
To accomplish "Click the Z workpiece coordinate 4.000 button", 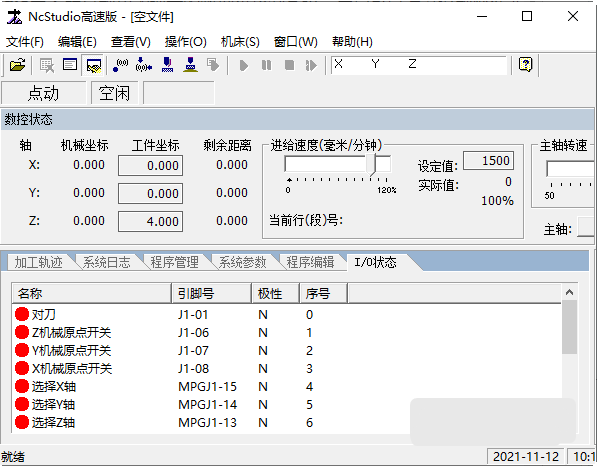I will [x=150, y=221].
